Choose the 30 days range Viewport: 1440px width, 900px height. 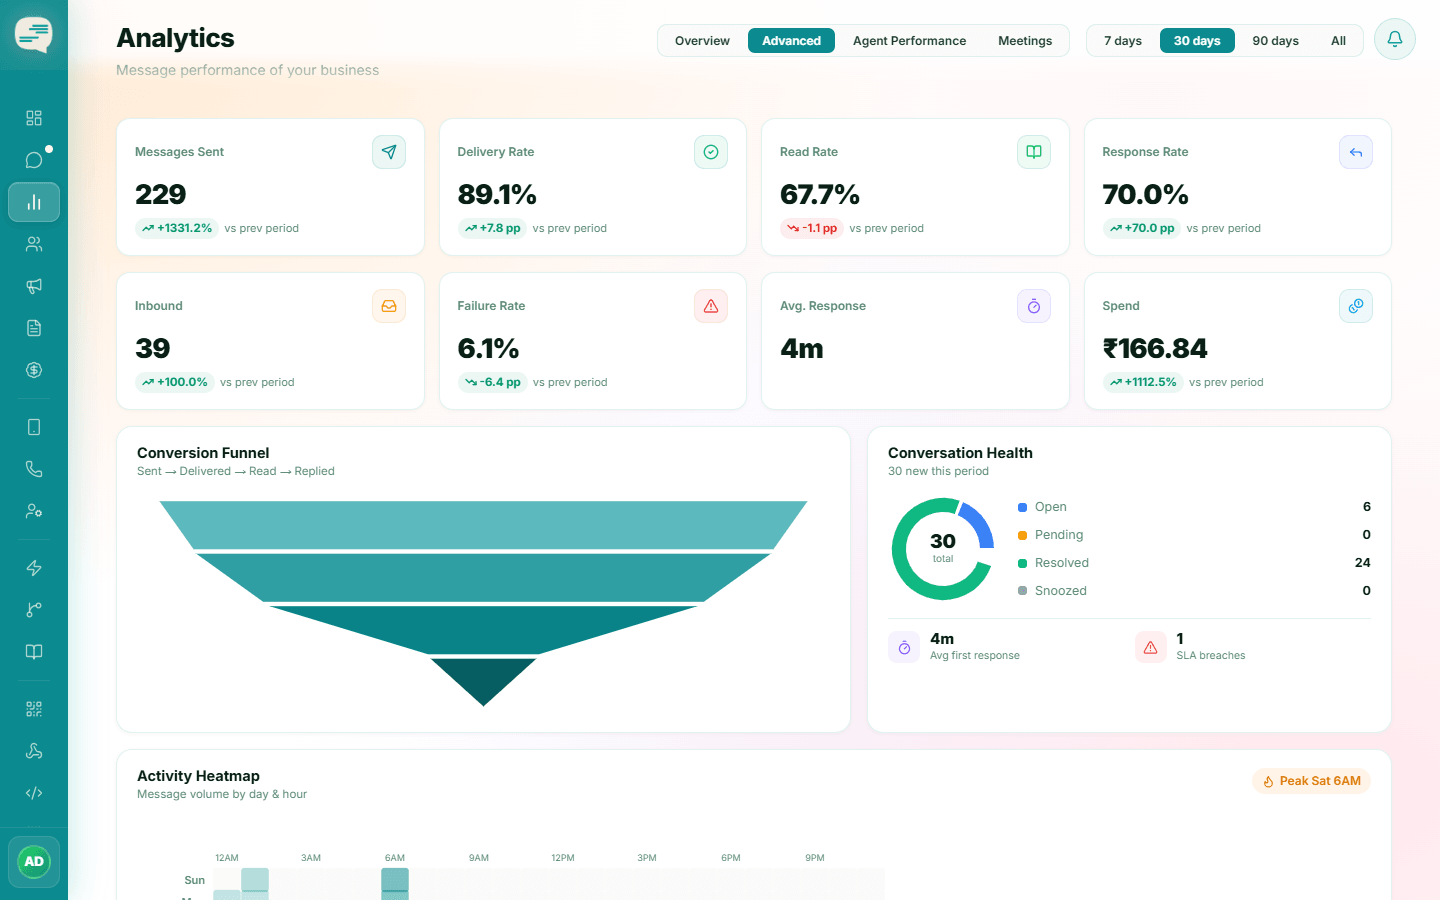[x=1197, y=41]
